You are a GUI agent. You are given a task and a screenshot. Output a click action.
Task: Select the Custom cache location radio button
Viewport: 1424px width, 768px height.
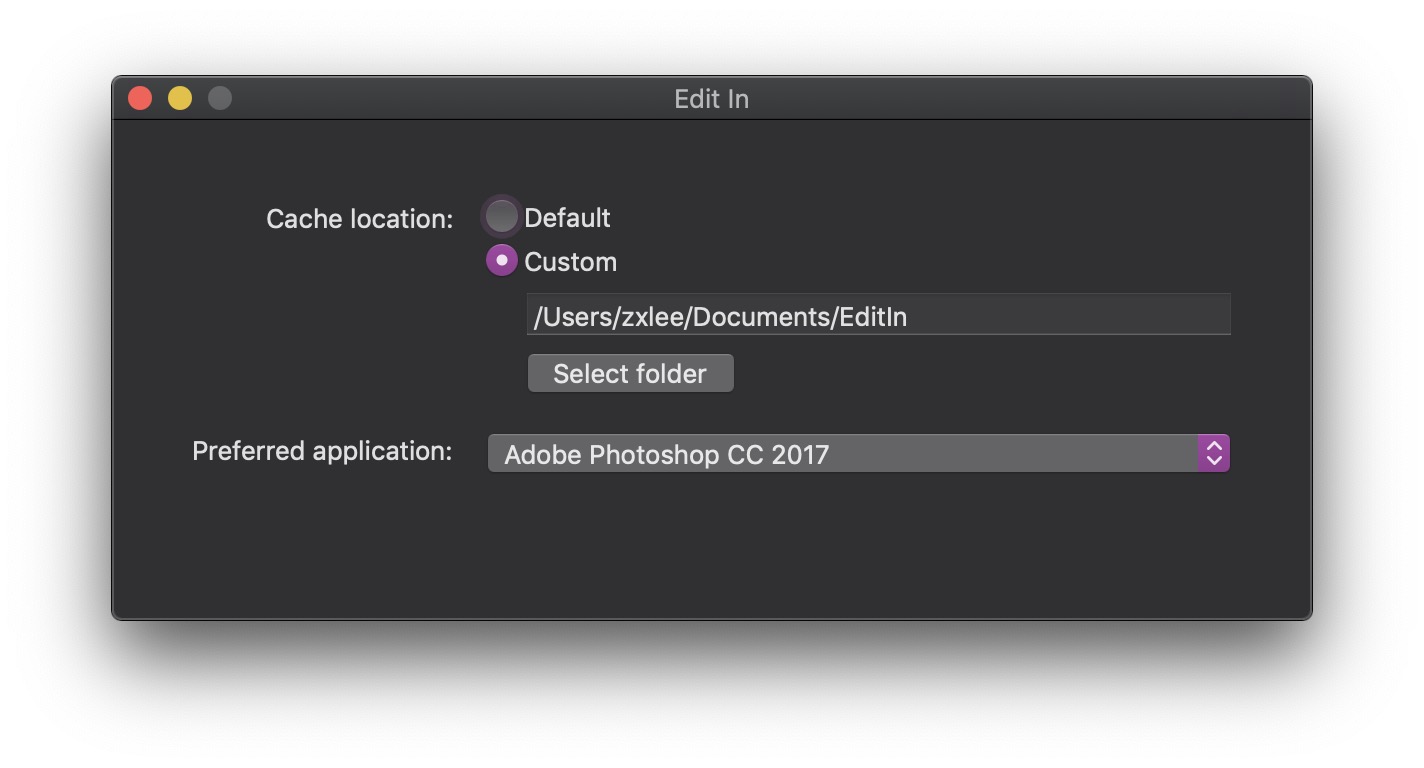tap(501, 261)
